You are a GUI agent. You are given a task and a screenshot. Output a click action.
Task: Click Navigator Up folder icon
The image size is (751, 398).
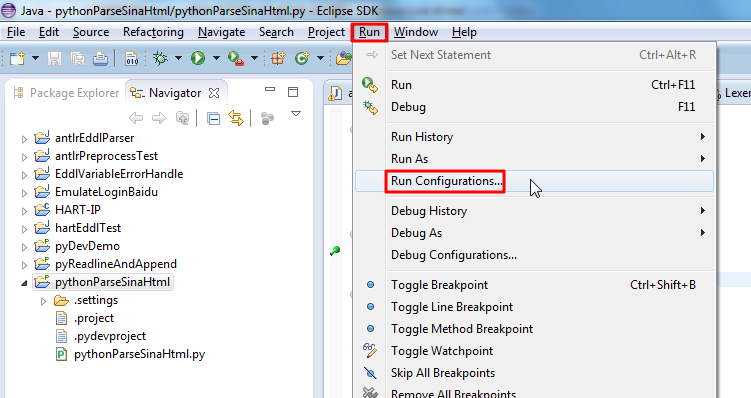(x=182, y=118)
